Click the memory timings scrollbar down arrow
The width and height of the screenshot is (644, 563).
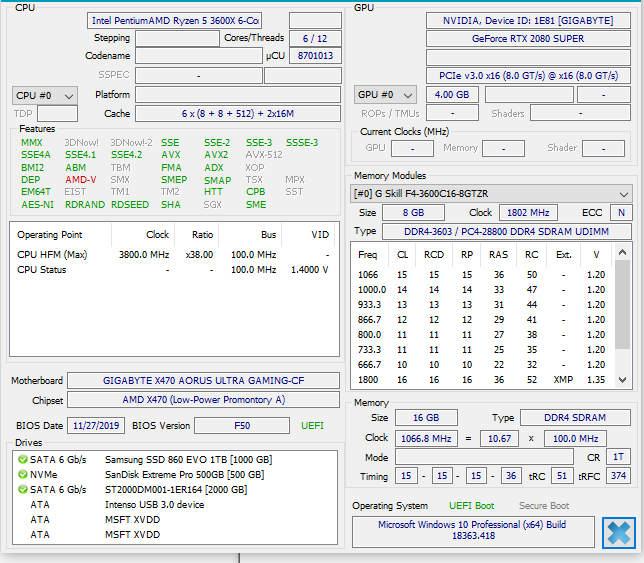tap(622, 380)
